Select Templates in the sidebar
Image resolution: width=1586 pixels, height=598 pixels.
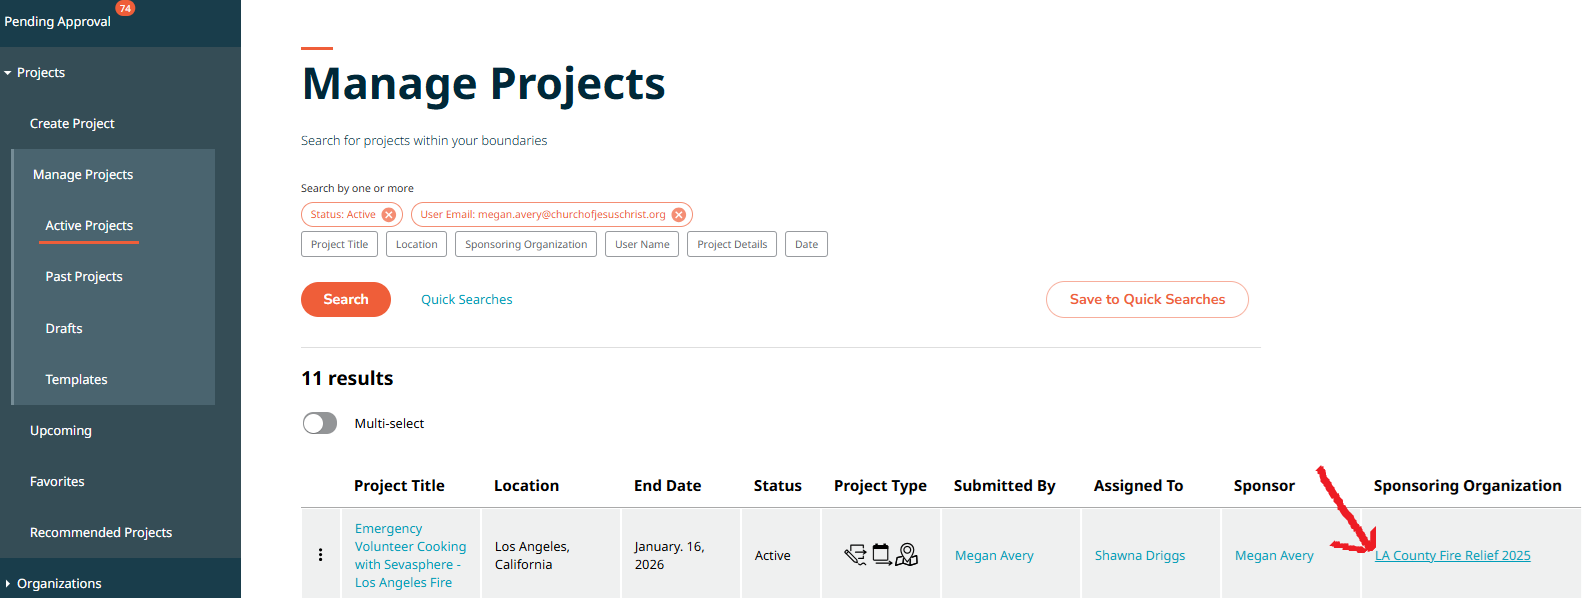[x=76, y=380]
